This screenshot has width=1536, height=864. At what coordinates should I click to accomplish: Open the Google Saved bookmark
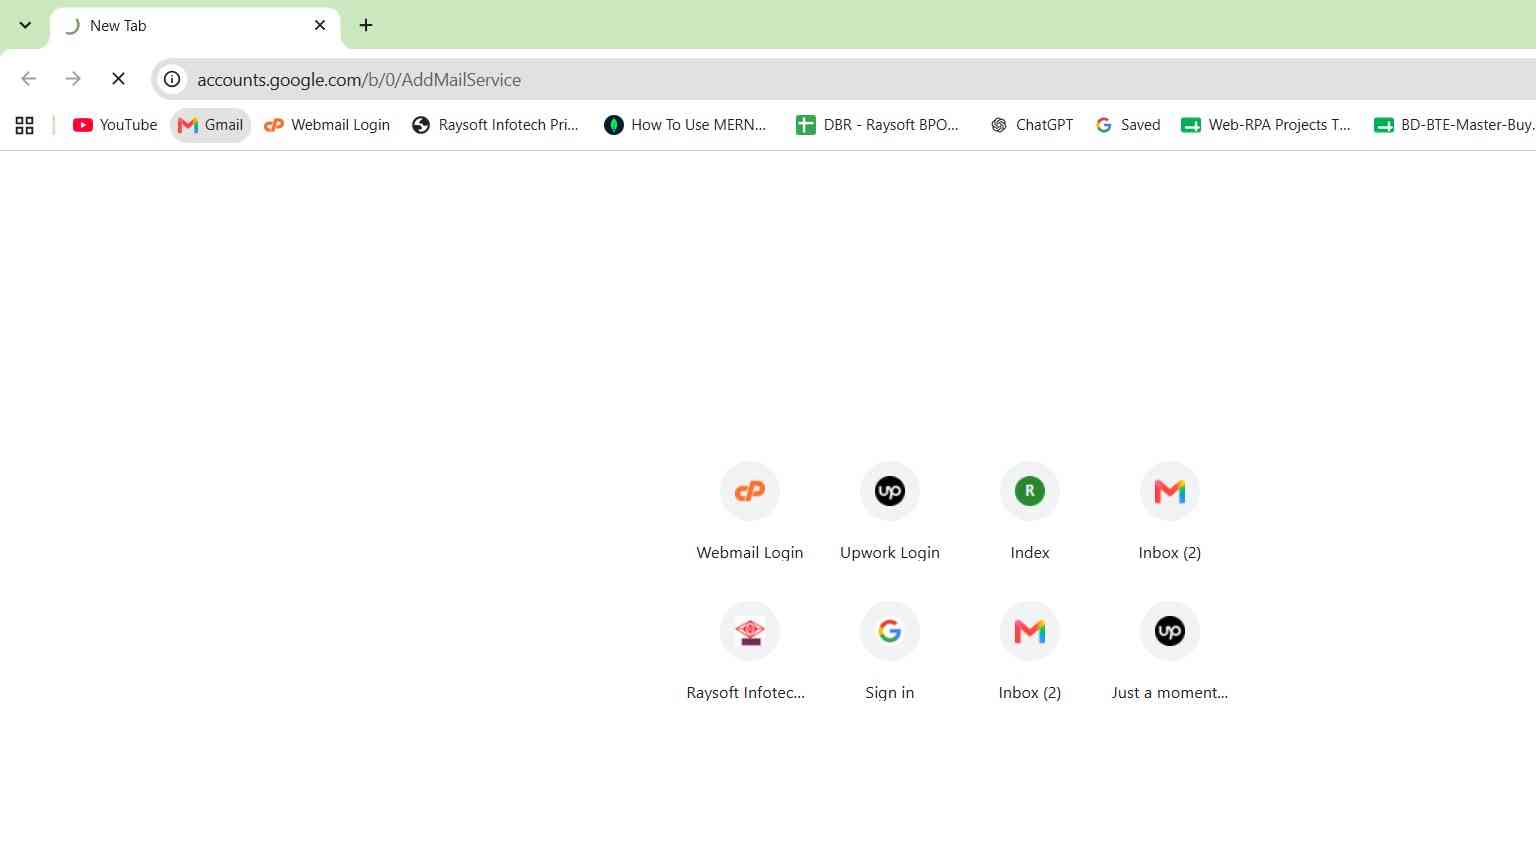(x=1127, y=125)
